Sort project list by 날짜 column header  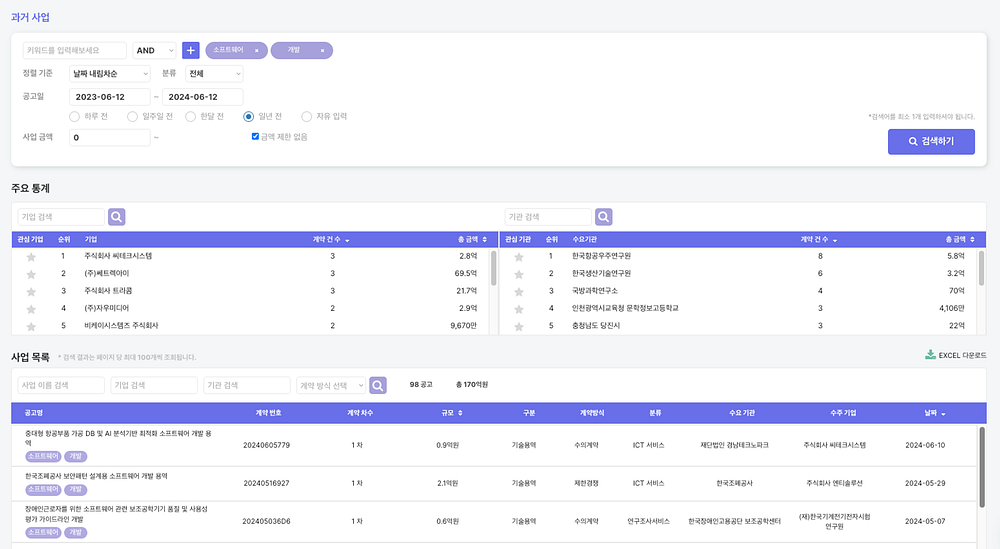(x=935, y=413)
